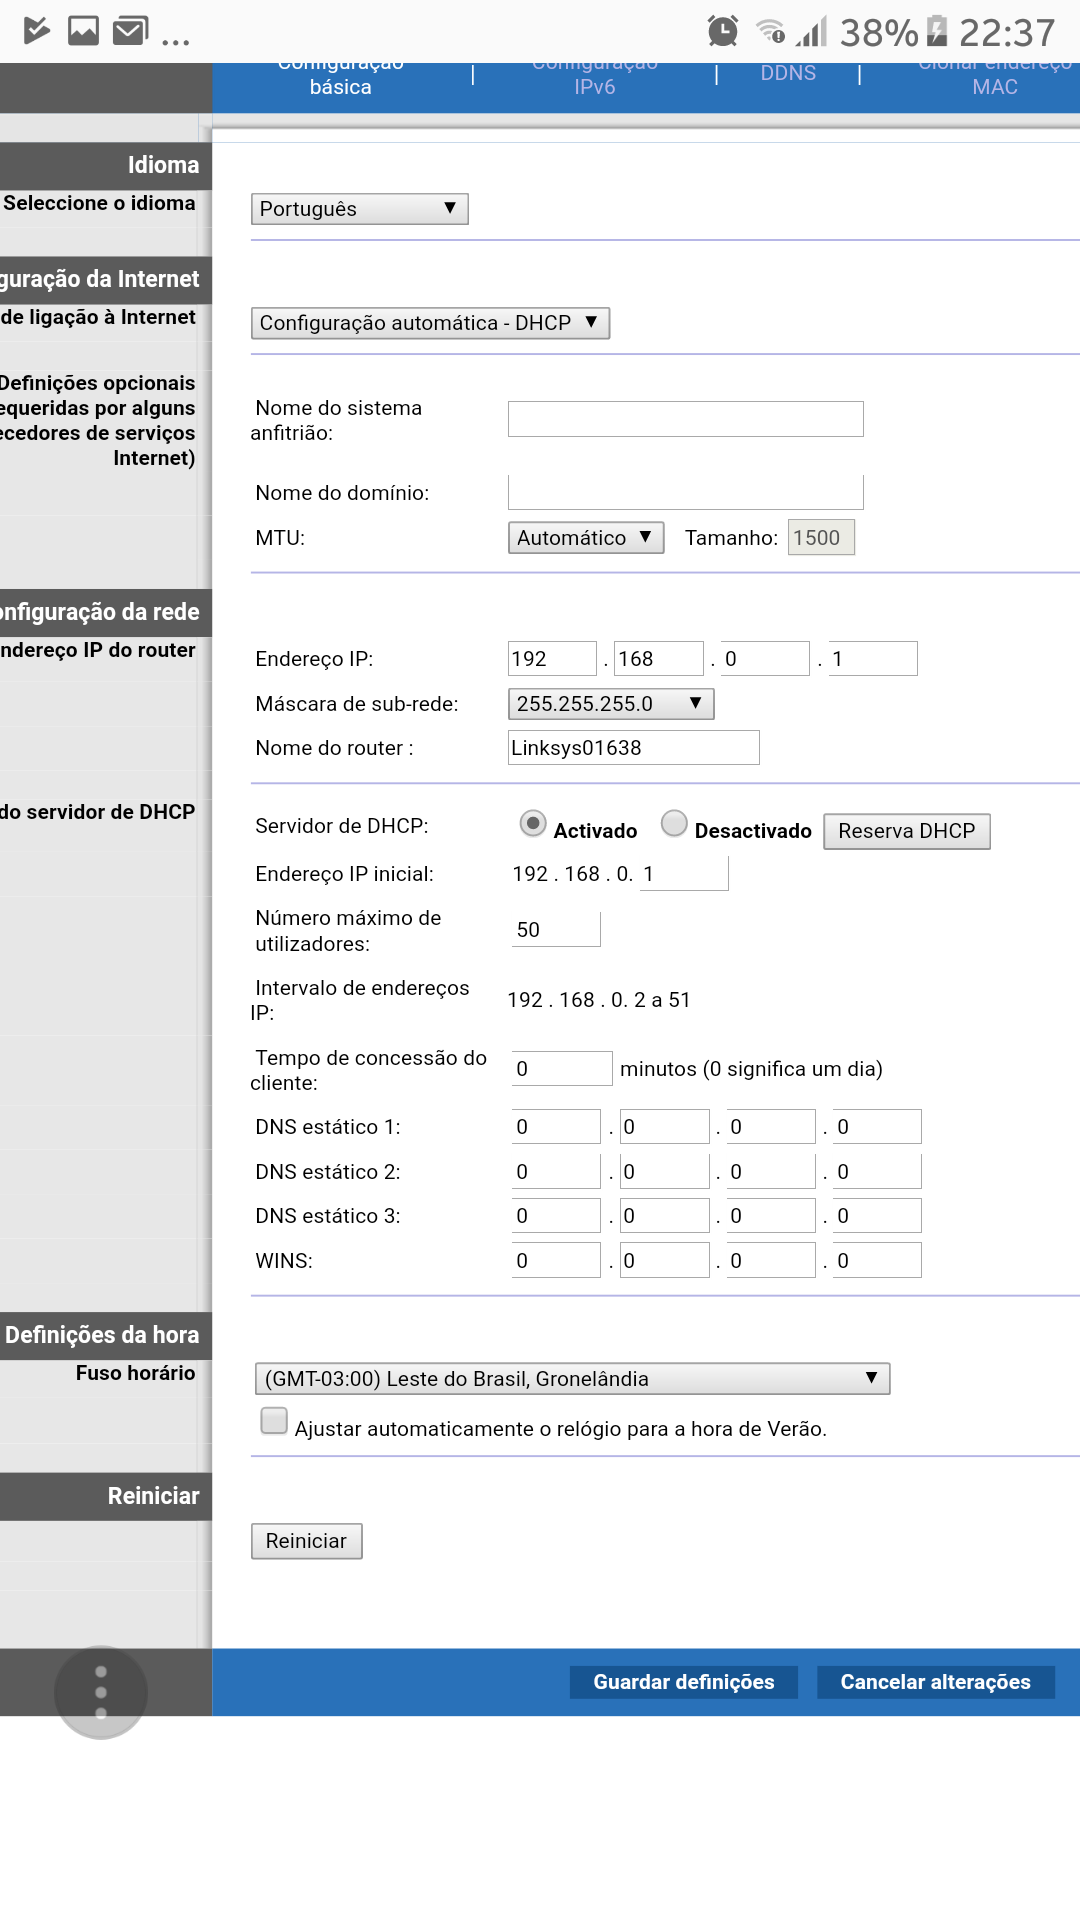The image size is (1080, 1920).
Task: Focus WINS last octet field
Action: 877,1261
